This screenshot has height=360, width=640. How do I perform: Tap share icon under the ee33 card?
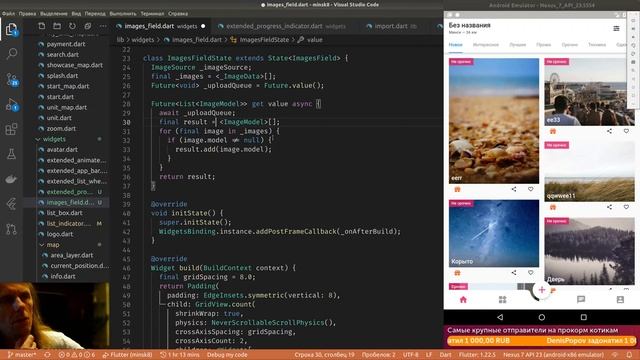click(609, 131)
